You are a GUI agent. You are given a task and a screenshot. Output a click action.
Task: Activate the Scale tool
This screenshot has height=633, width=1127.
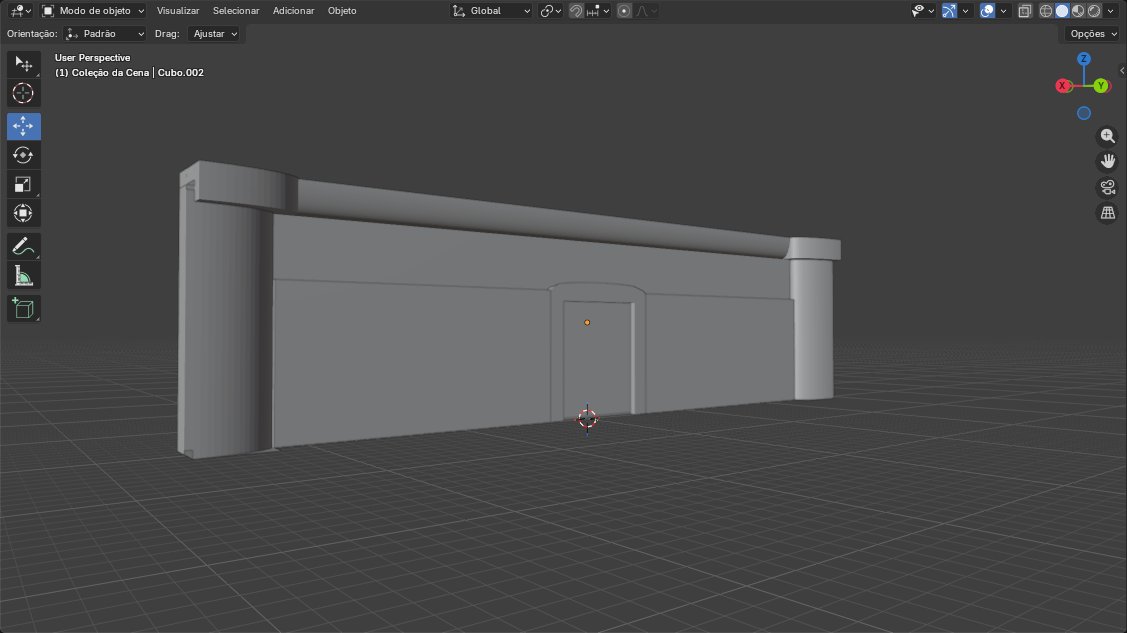pos(22,184)
